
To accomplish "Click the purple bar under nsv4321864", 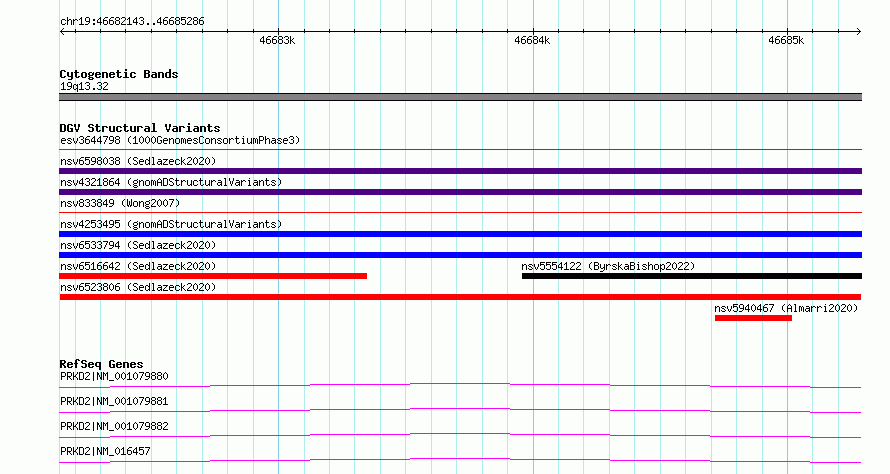I will pyautogui.click(x=460, y=192).
